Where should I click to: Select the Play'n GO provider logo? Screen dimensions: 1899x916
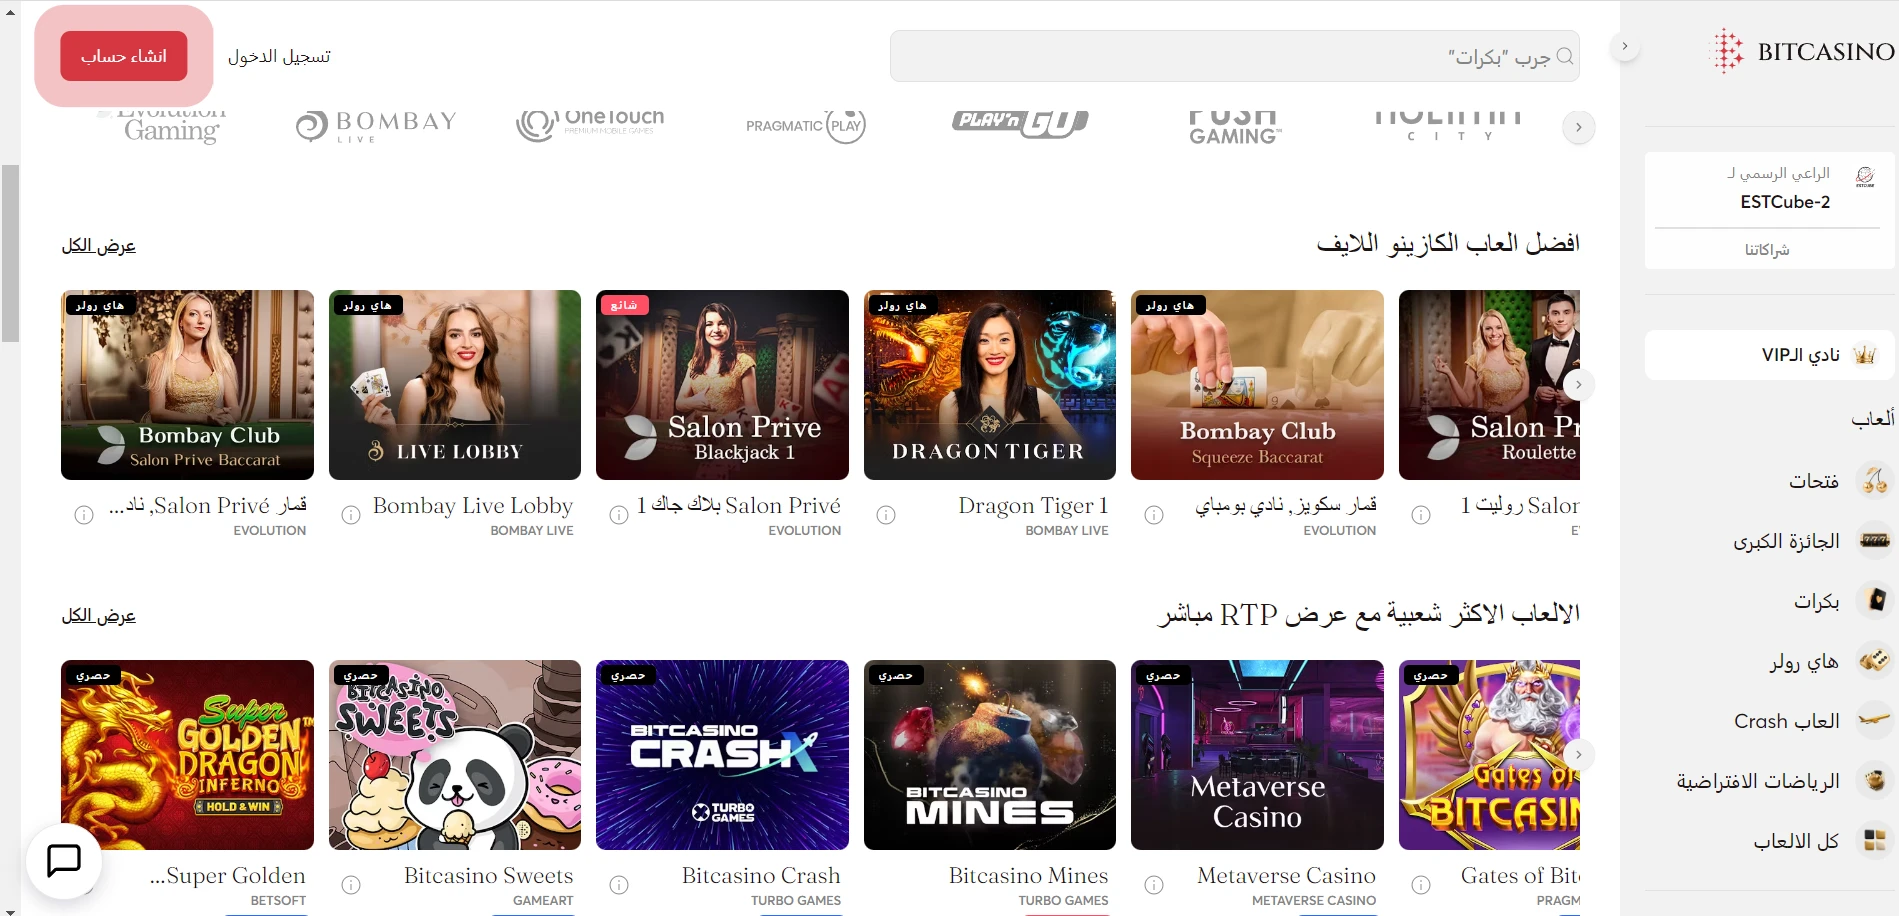(1020, 123)
